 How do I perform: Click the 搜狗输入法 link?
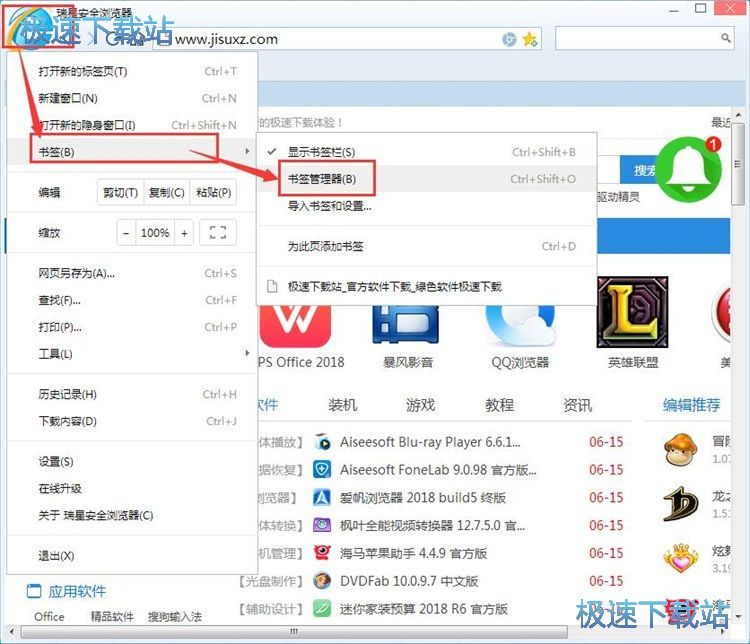(175, 617)
